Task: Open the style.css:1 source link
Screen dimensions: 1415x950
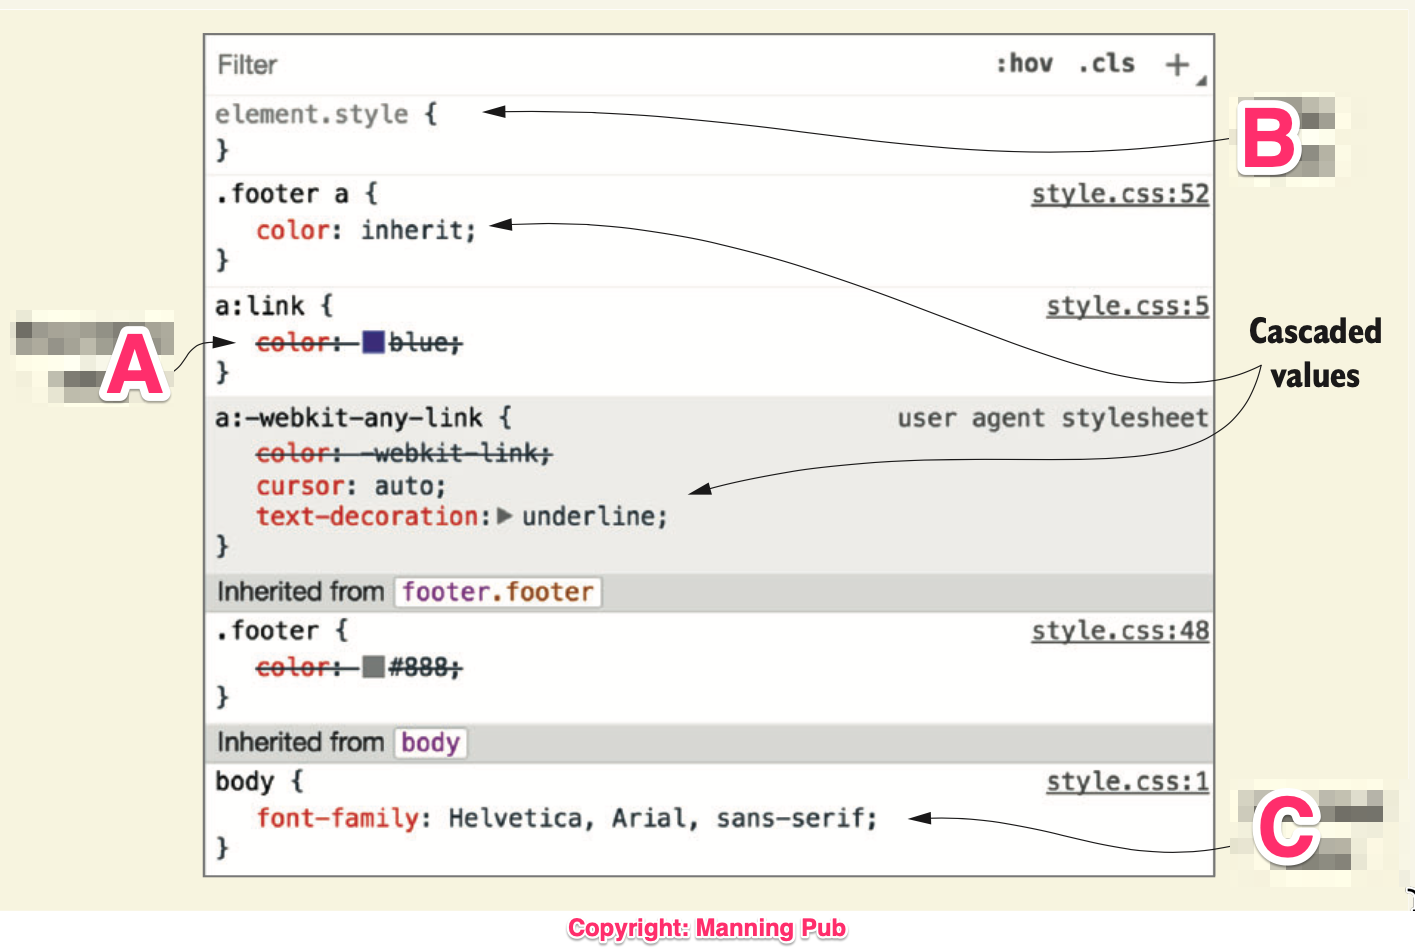Action: click(x=1127, y=781)
